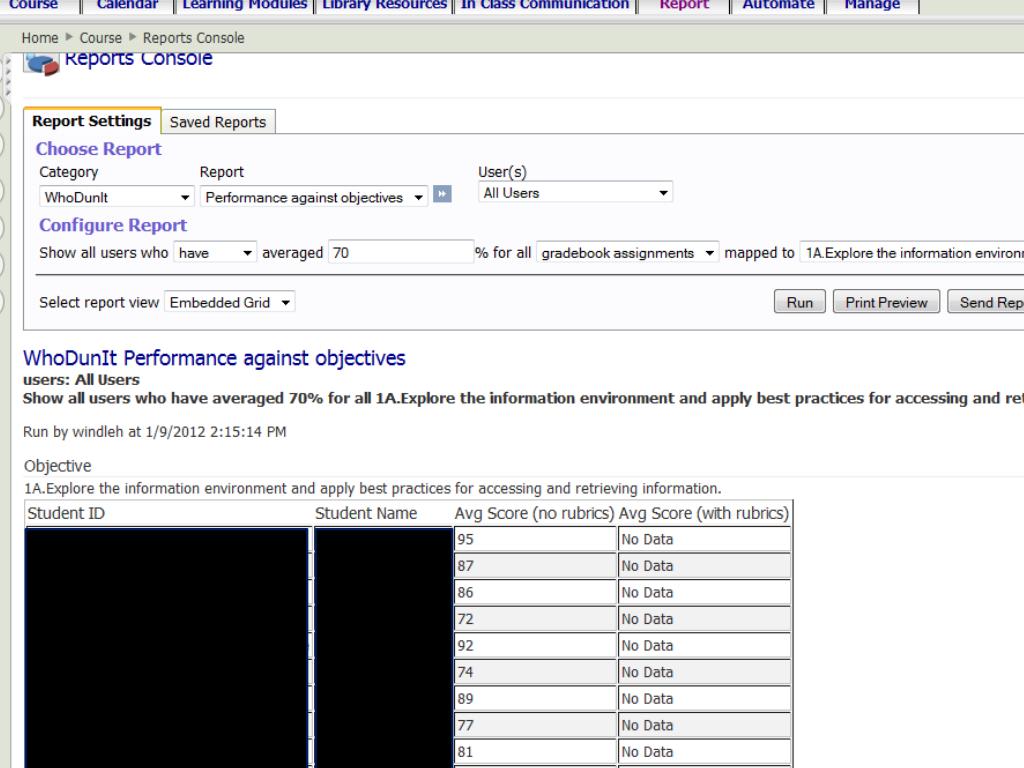Image resolution: width=1024 pixels, height=768 pixels.
Task: Click the Avg Score (no rubrics) header
Action: pyautogui.click(x=534, y=513)
